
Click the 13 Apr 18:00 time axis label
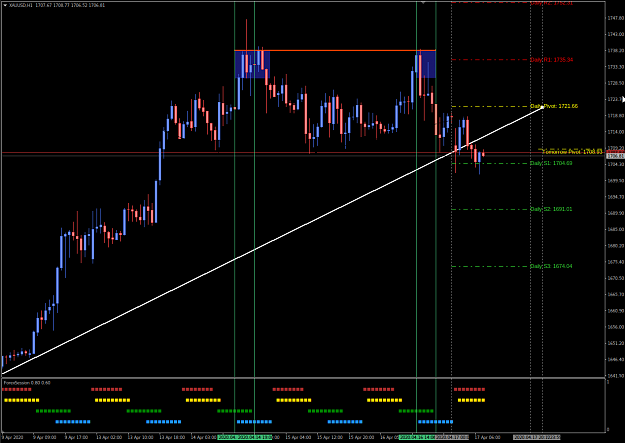click(x=172, y=437)
